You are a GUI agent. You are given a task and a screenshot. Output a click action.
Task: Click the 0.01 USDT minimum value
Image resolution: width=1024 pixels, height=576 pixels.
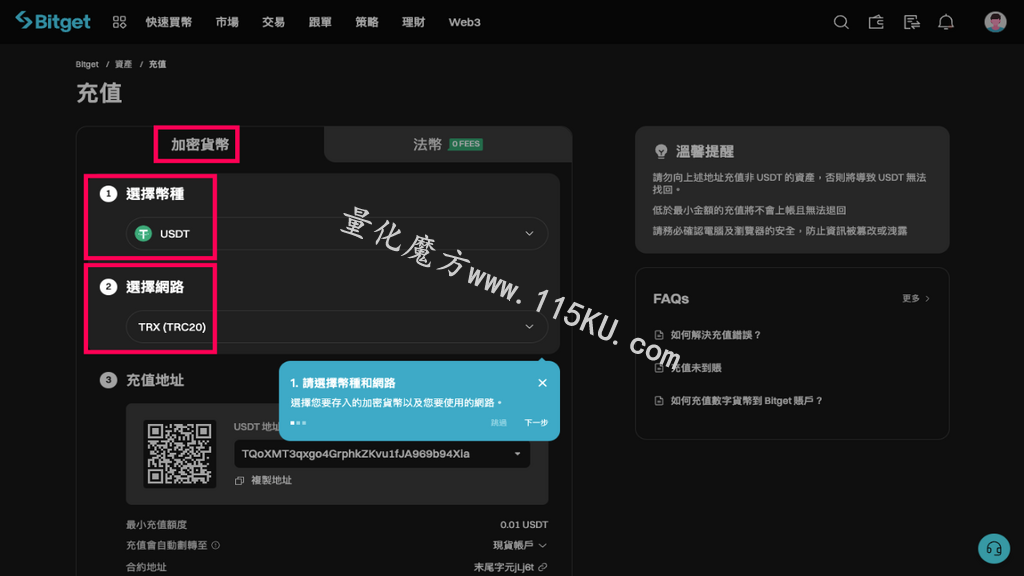click(x=524, y=524)
